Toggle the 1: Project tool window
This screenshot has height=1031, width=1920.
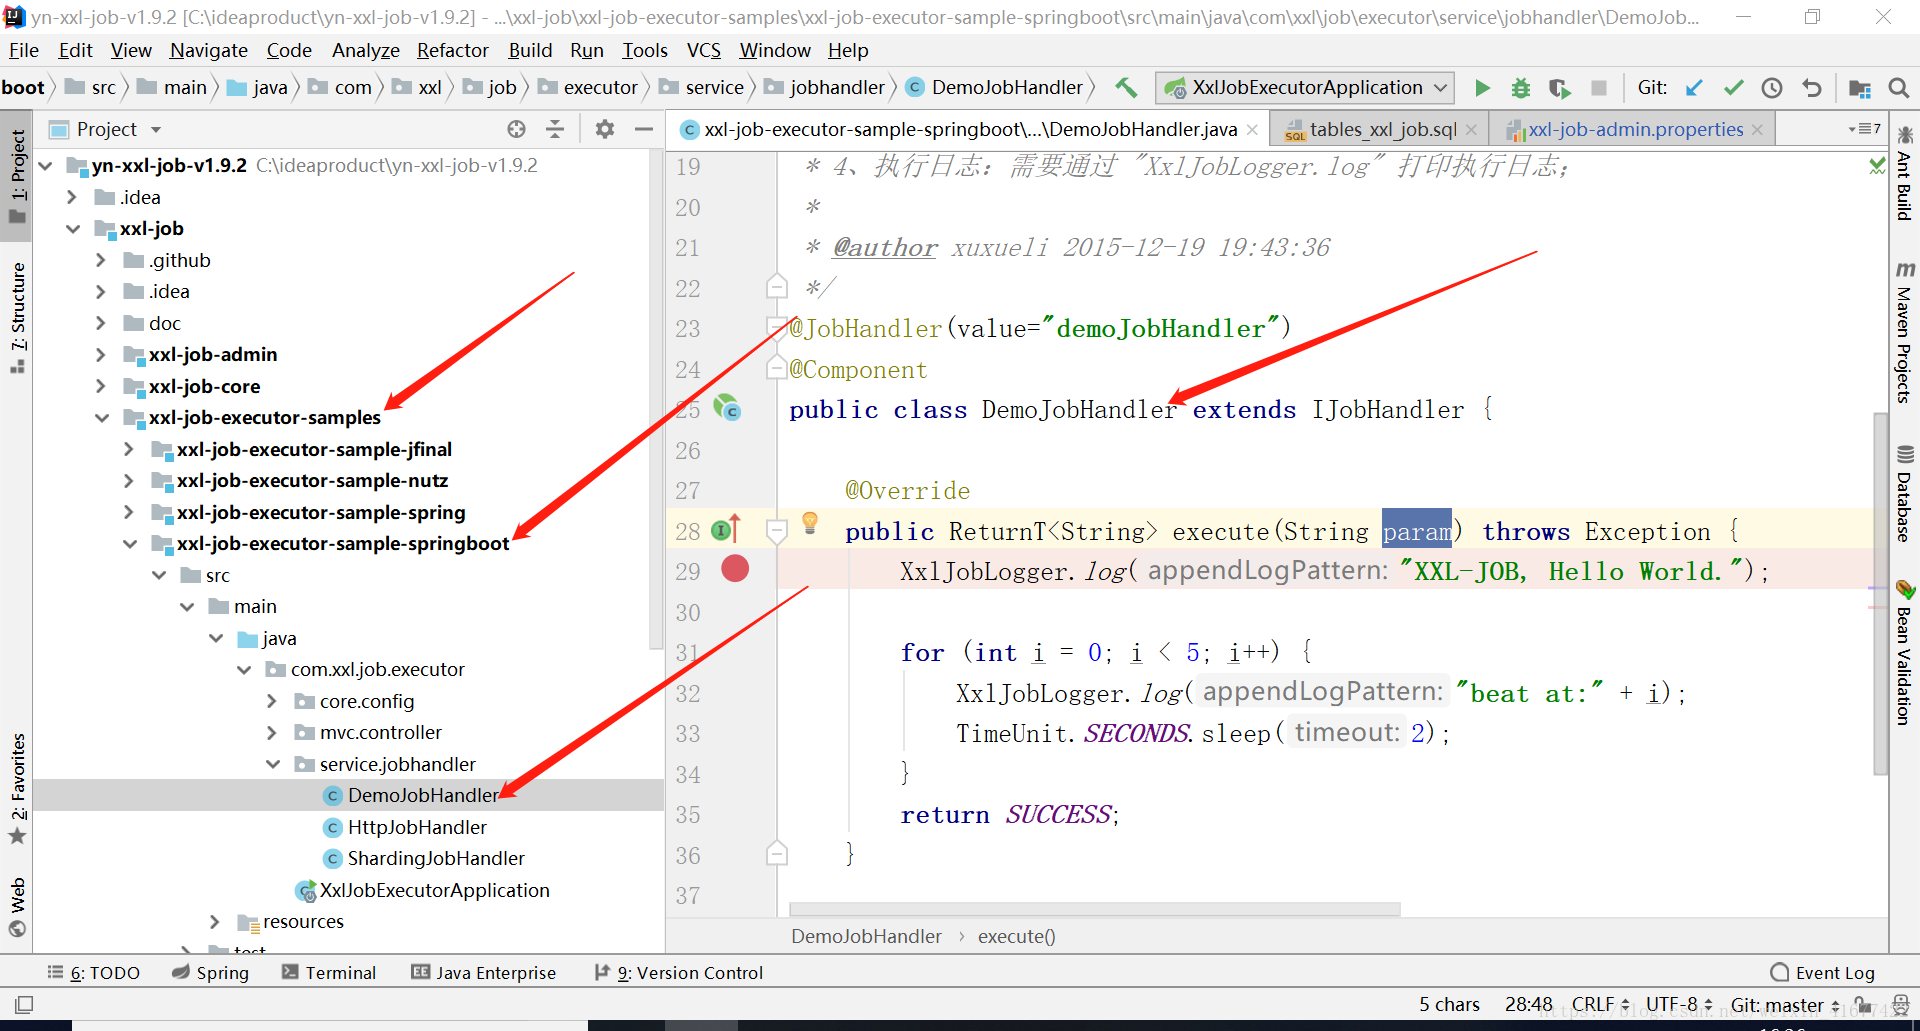[17, 175]
